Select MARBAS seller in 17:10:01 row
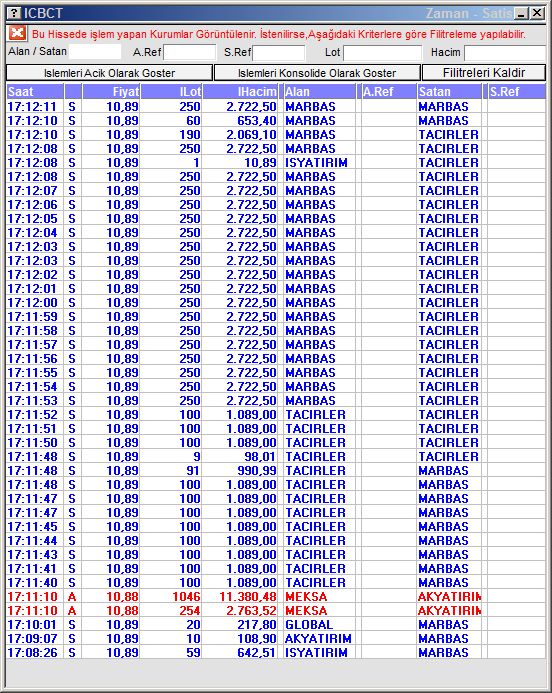This screenshot has width=552, height=693. point(449,625)
